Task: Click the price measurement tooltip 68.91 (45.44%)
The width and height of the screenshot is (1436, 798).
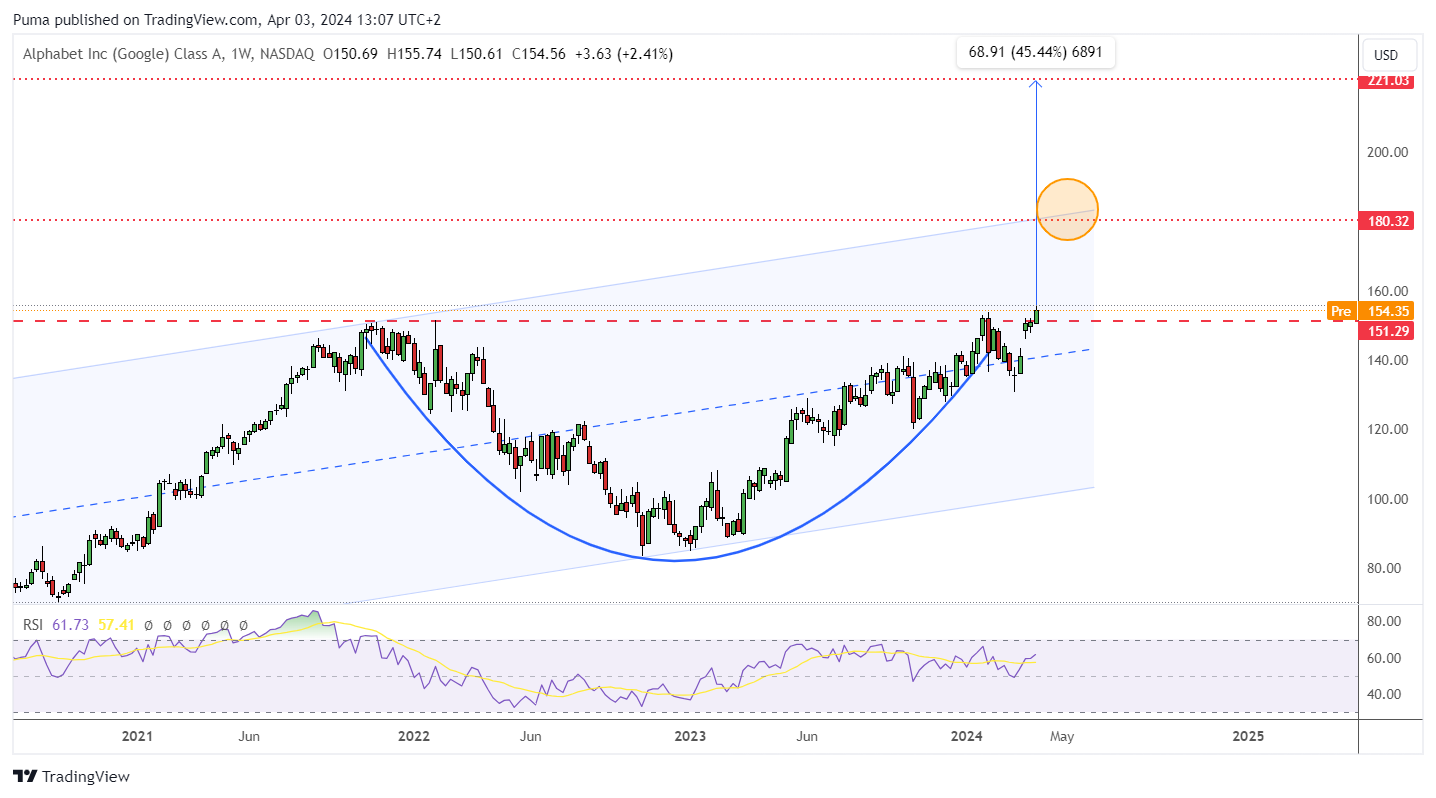Action: (1035, 51)
